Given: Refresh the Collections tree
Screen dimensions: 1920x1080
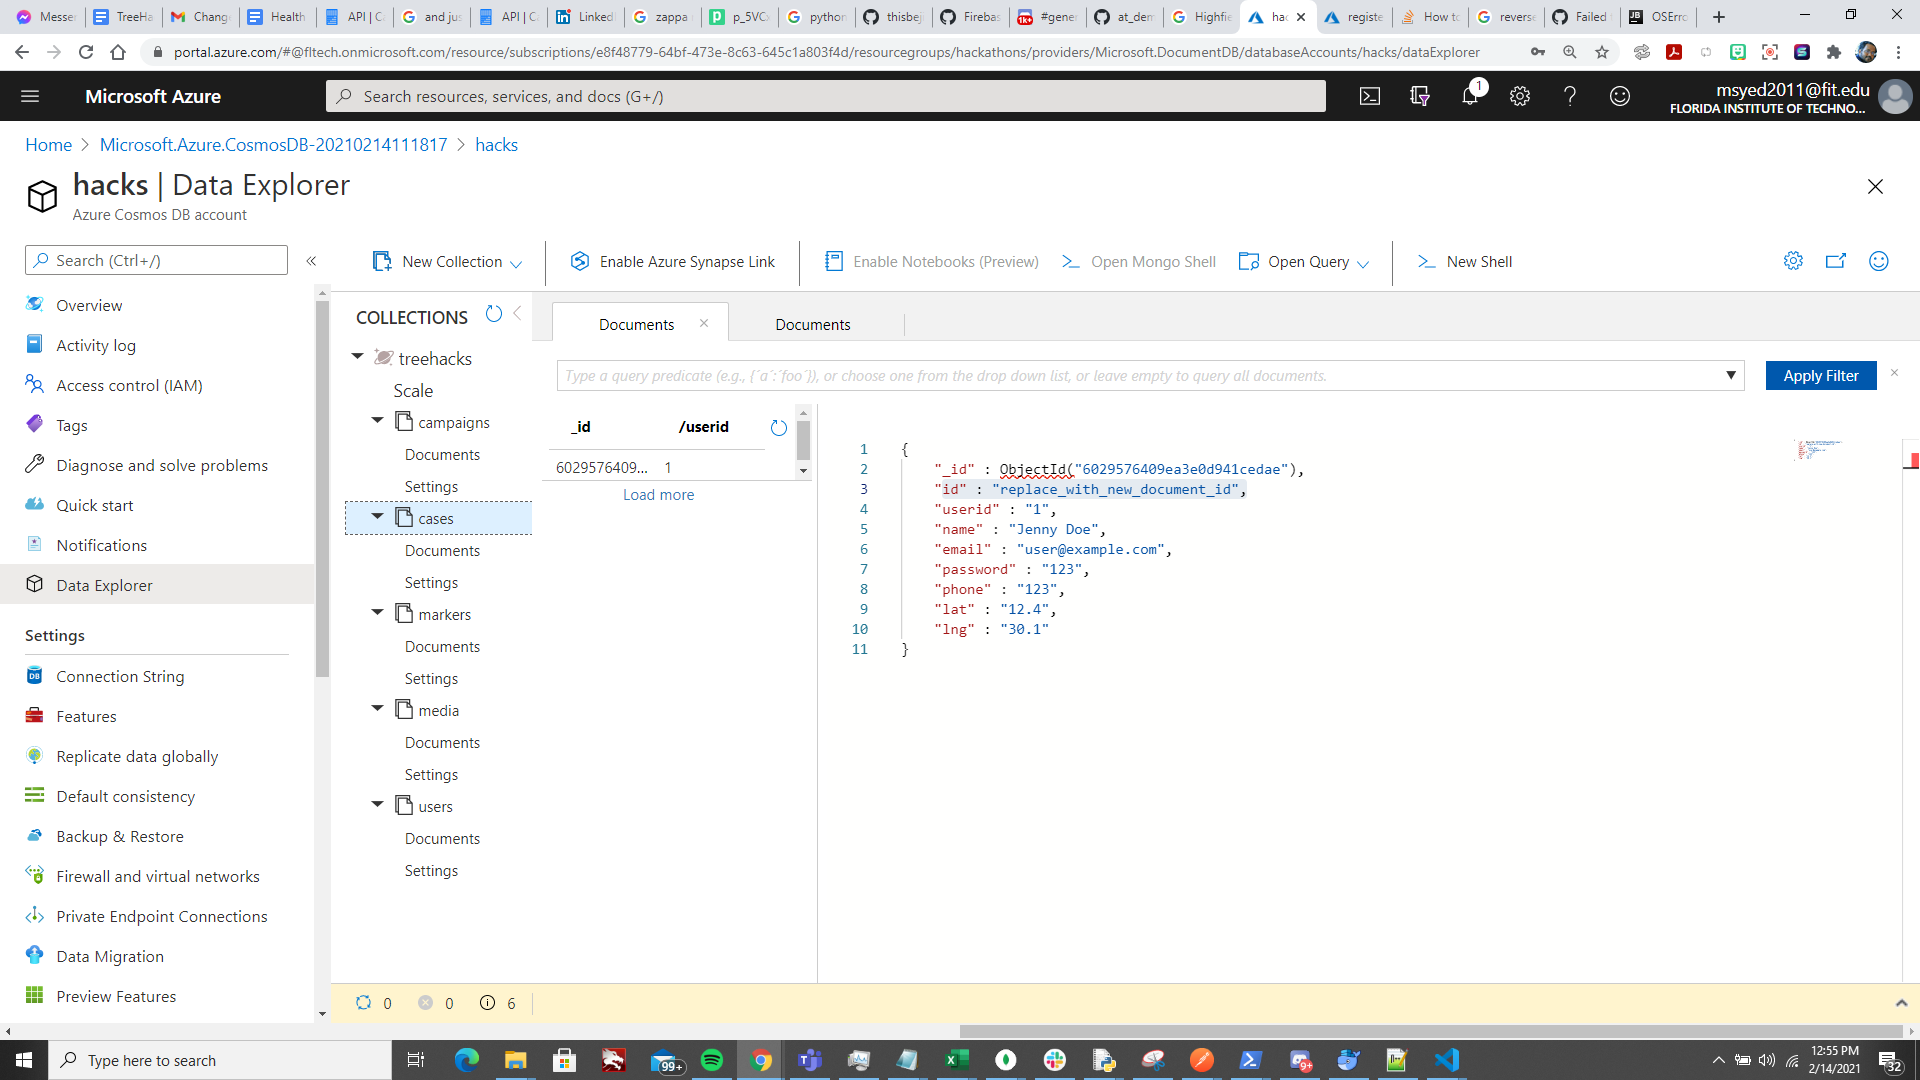Looking at the screenshot, I should [493, 314].
